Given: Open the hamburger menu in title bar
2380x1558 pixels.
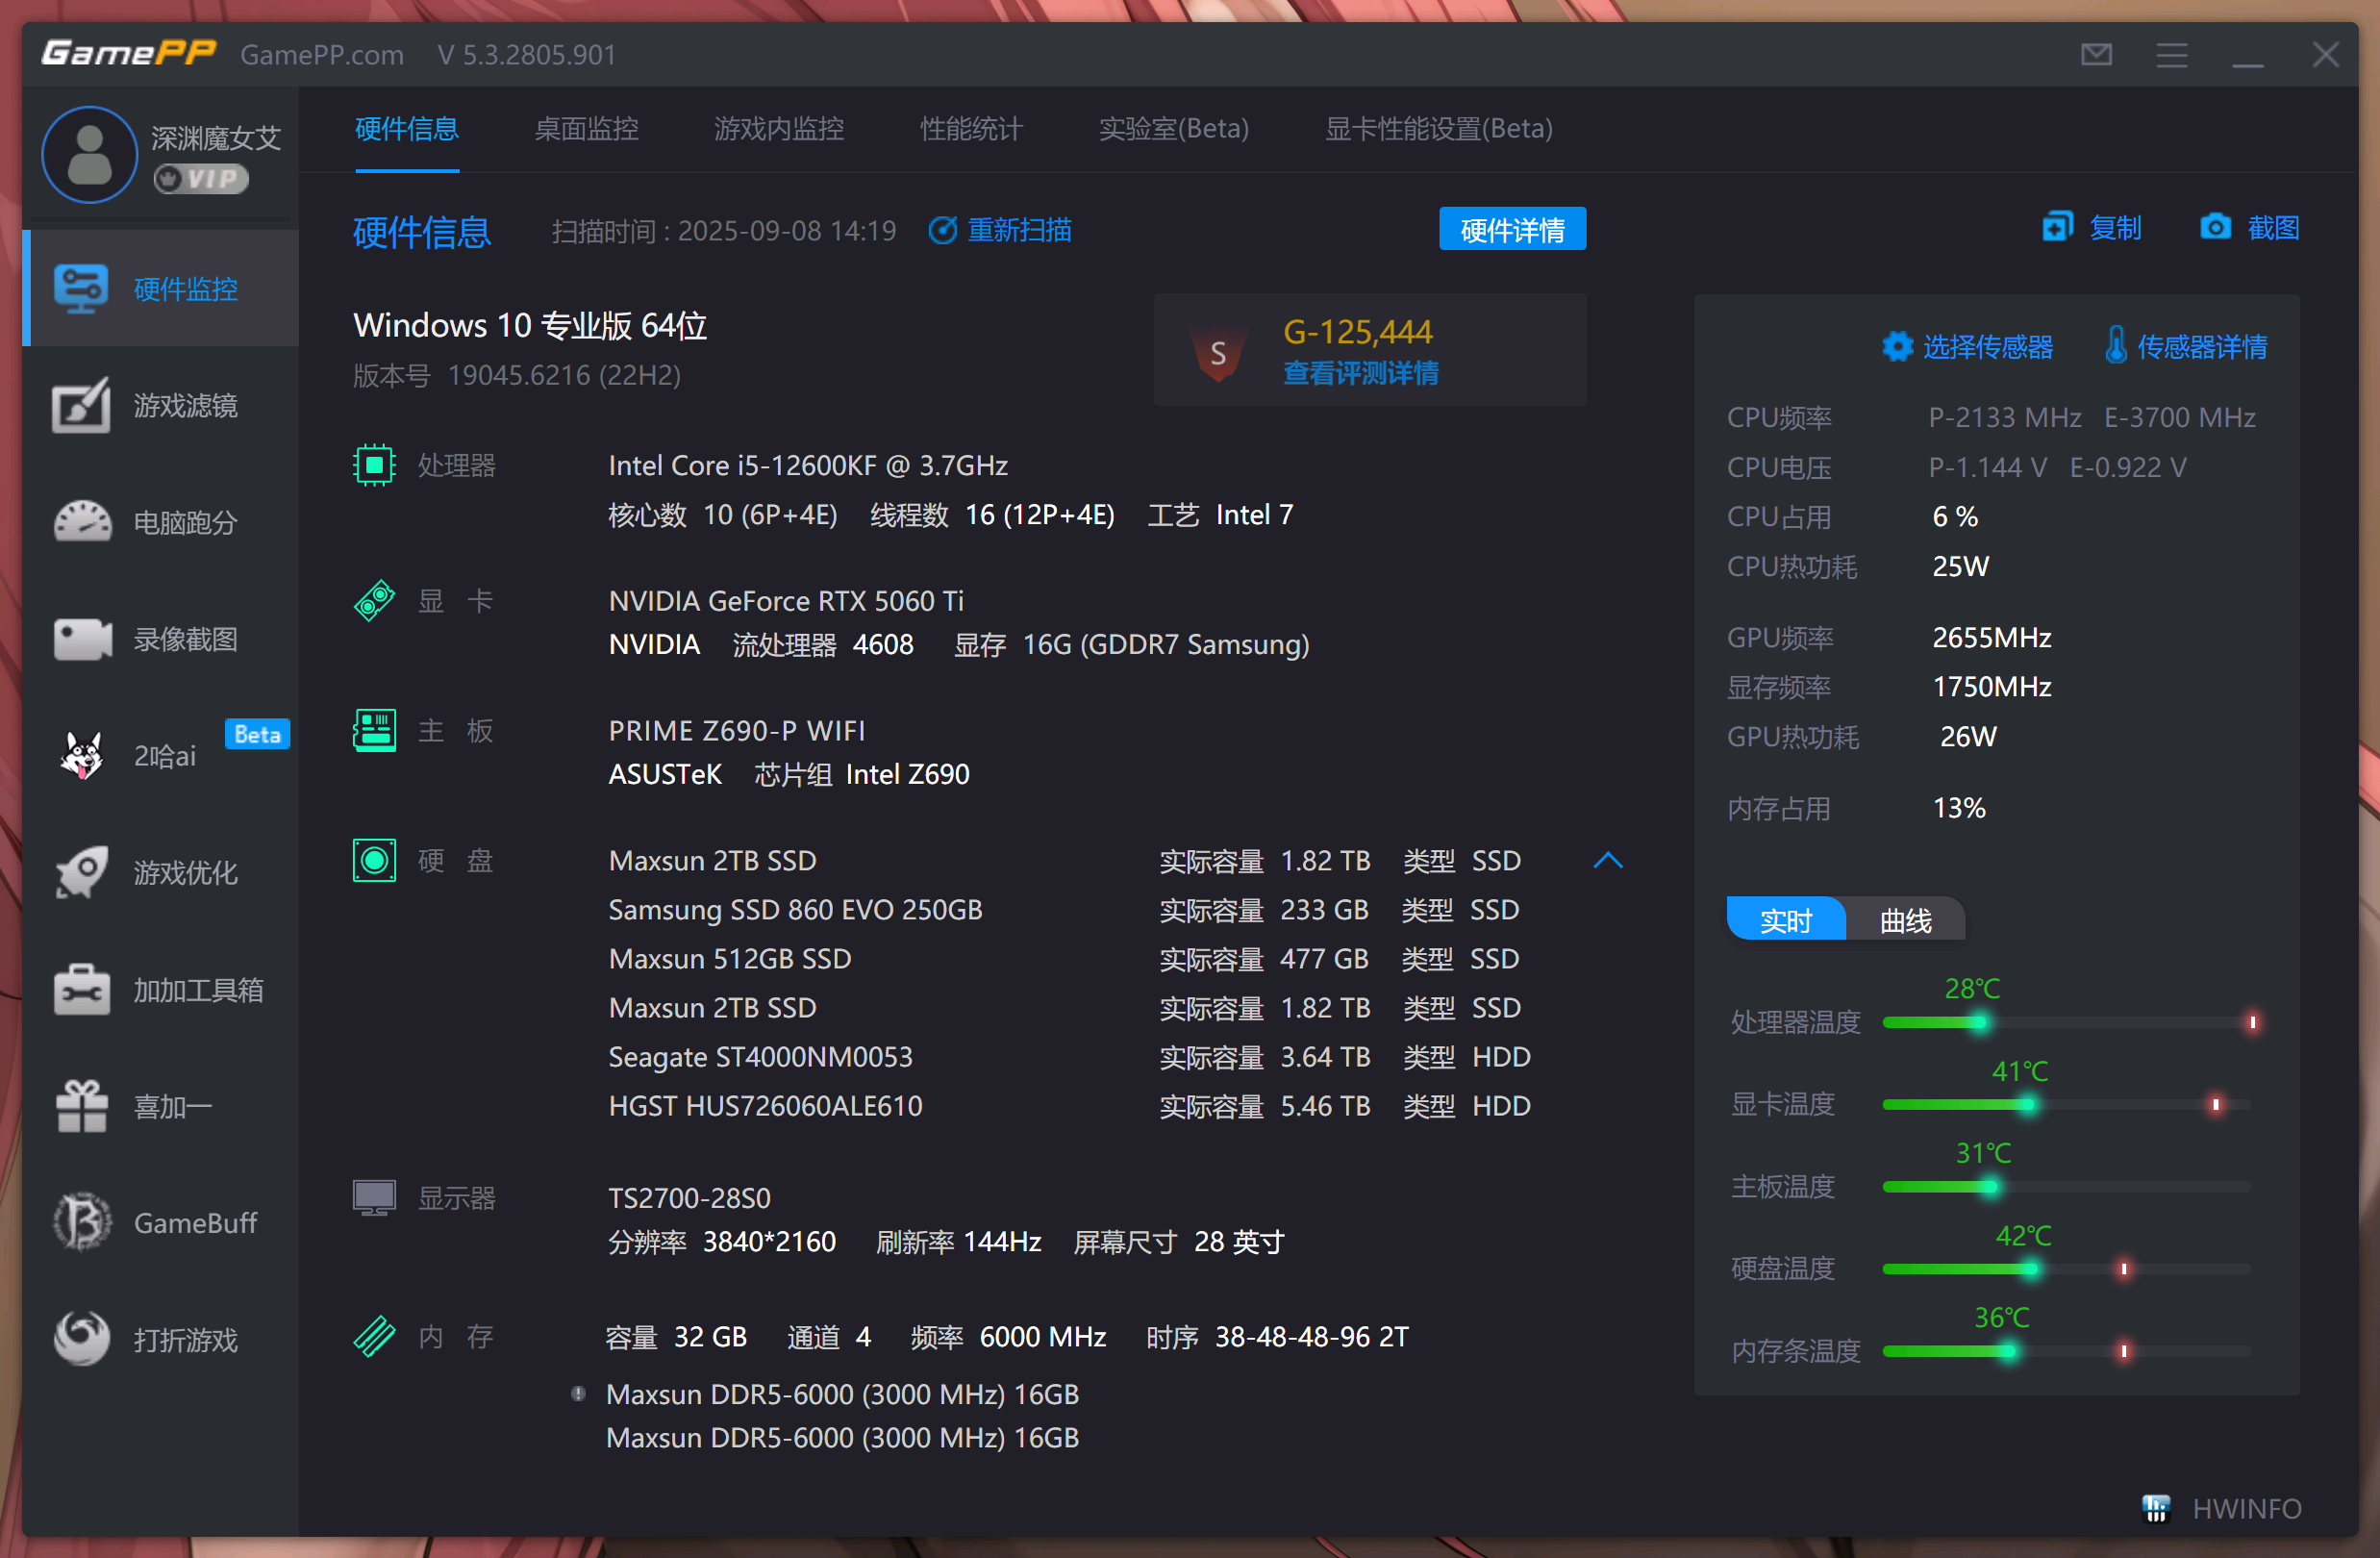Looking at the screenshot, I should pos(2171,54).
